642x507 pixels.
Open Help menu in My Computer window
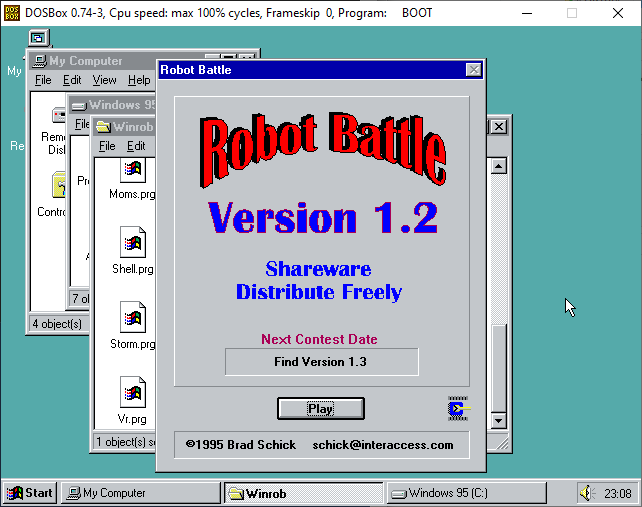[x=139, y=80]
